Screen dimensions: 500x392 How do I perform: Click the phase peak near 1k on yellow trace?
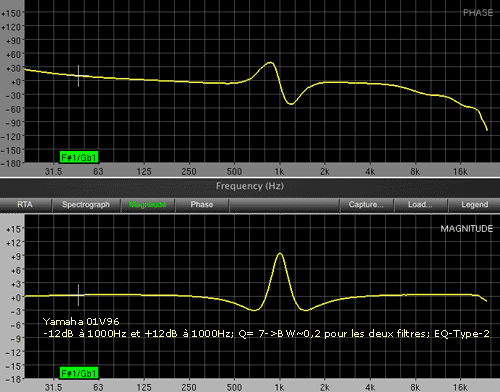(270, 63)
